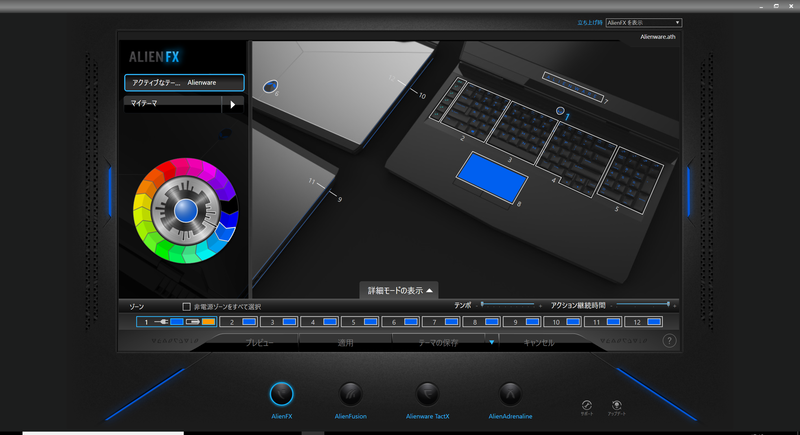Click the Alienware.ath theme file name

pyautogui.click(x=658, y=37)
